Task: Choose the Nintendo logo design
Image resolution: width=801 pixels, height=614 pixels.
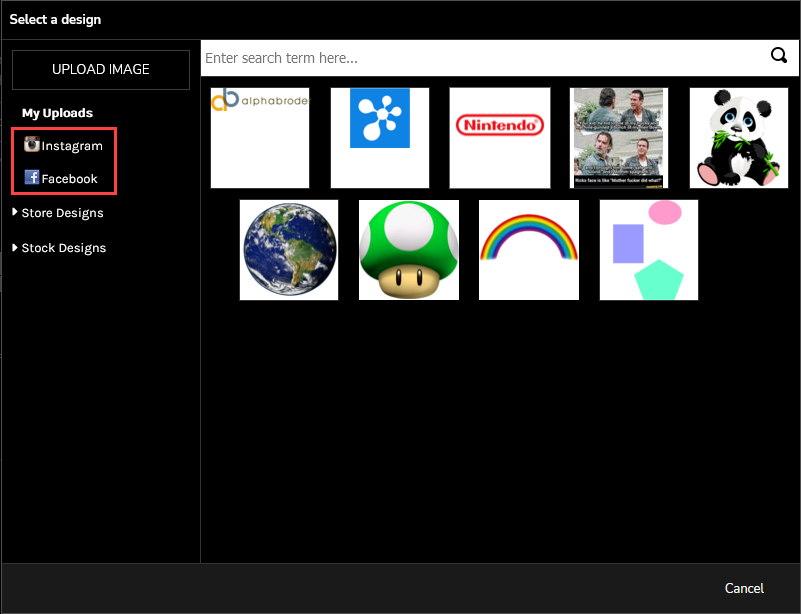Action: coord(500,138)
